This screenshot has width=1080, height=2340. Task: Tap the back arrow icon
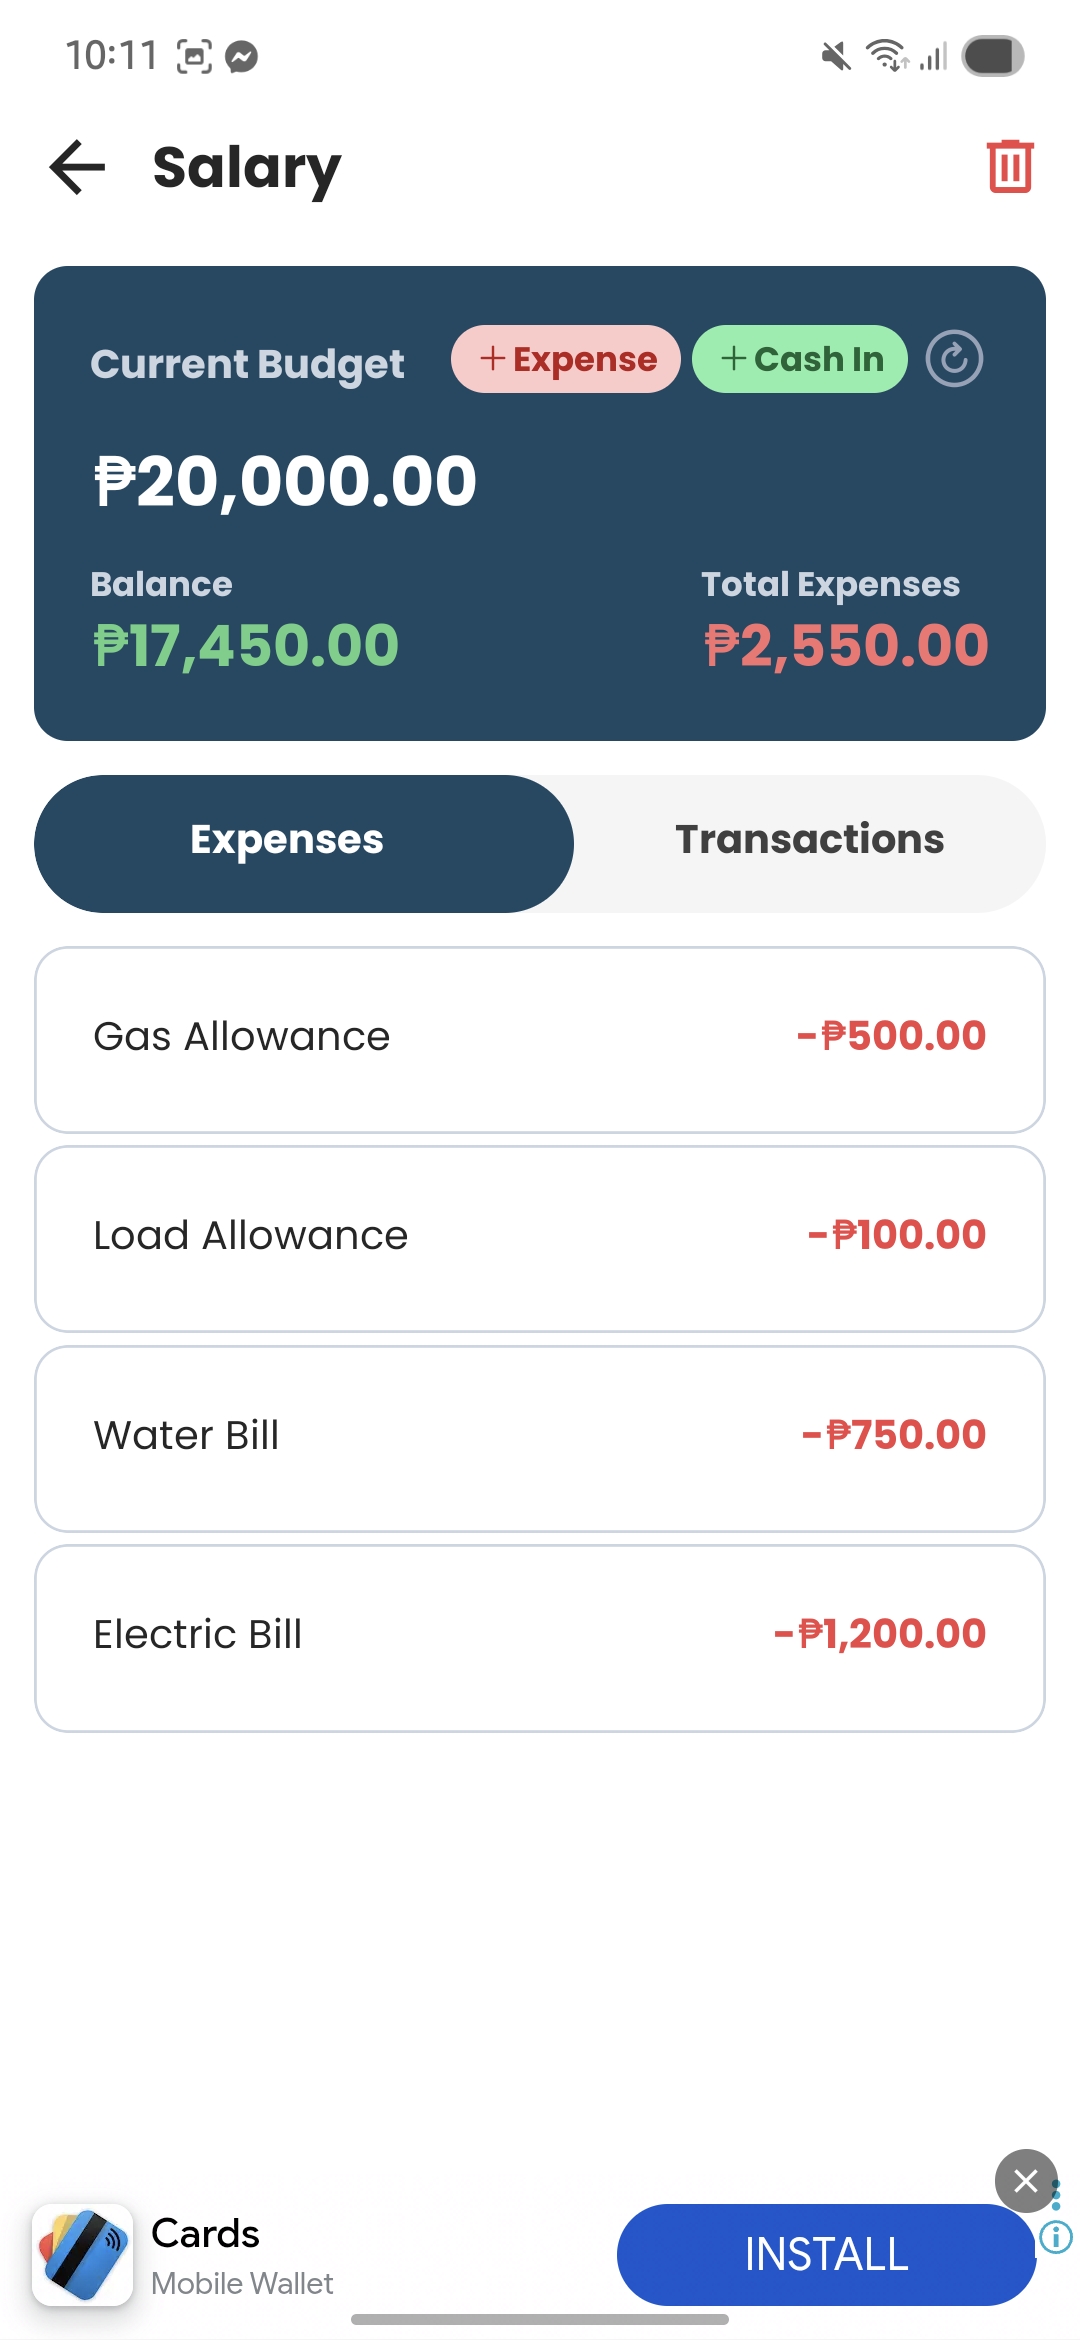(x=77, y=167)
